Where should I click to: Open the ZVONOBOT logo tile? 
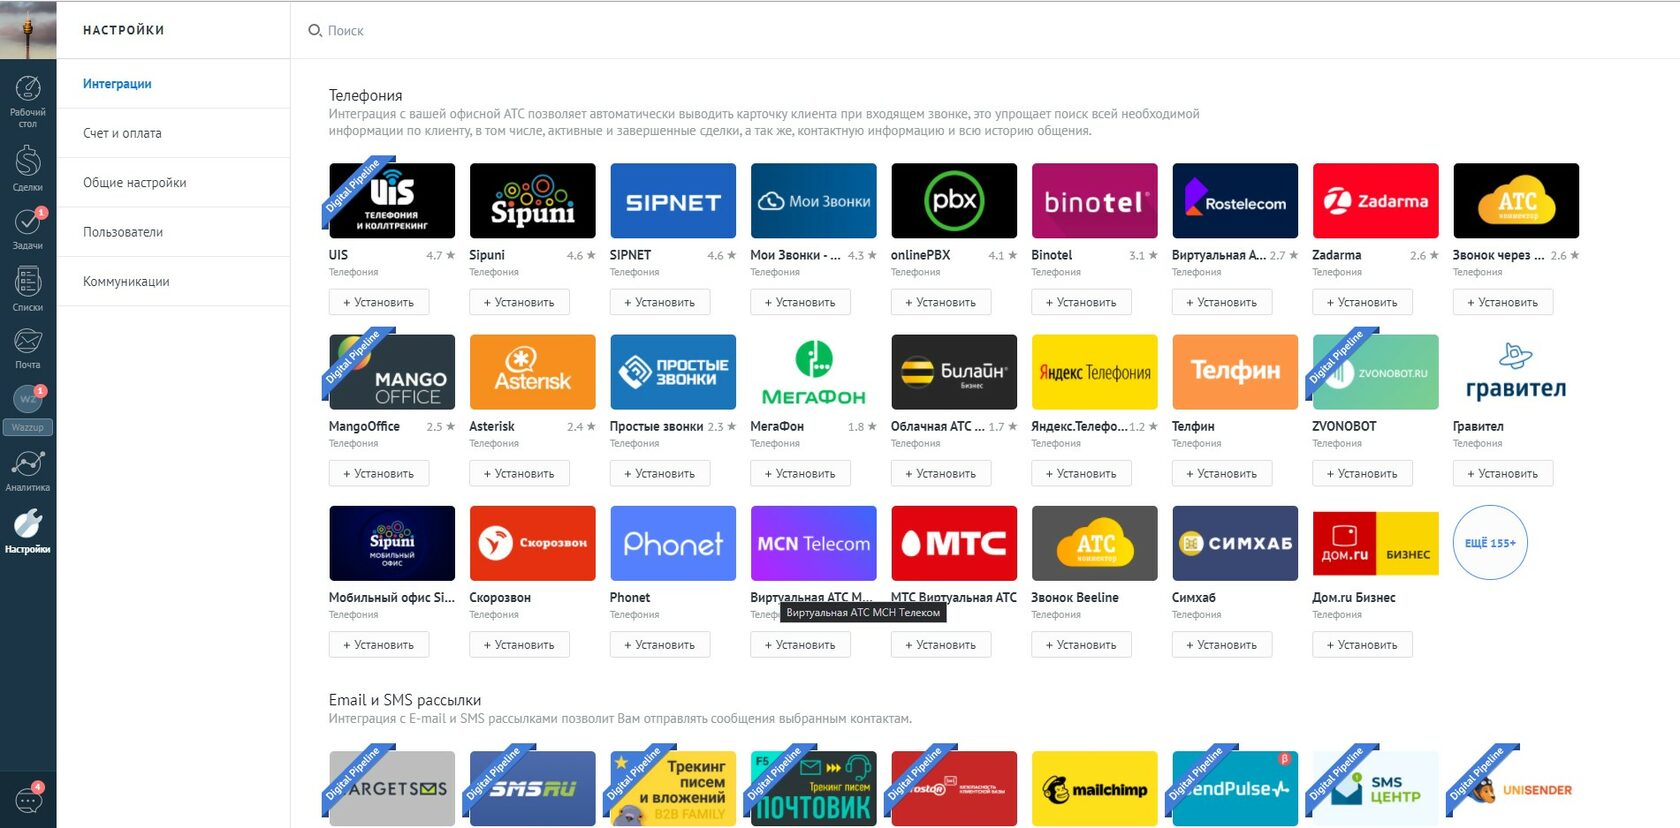pos(1375,372)
